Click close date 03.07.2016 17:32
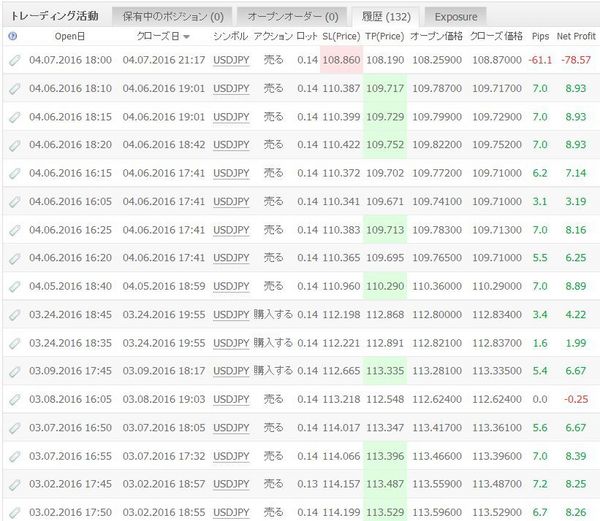Viewport: 600px width, 521px height. pos(164,456)
